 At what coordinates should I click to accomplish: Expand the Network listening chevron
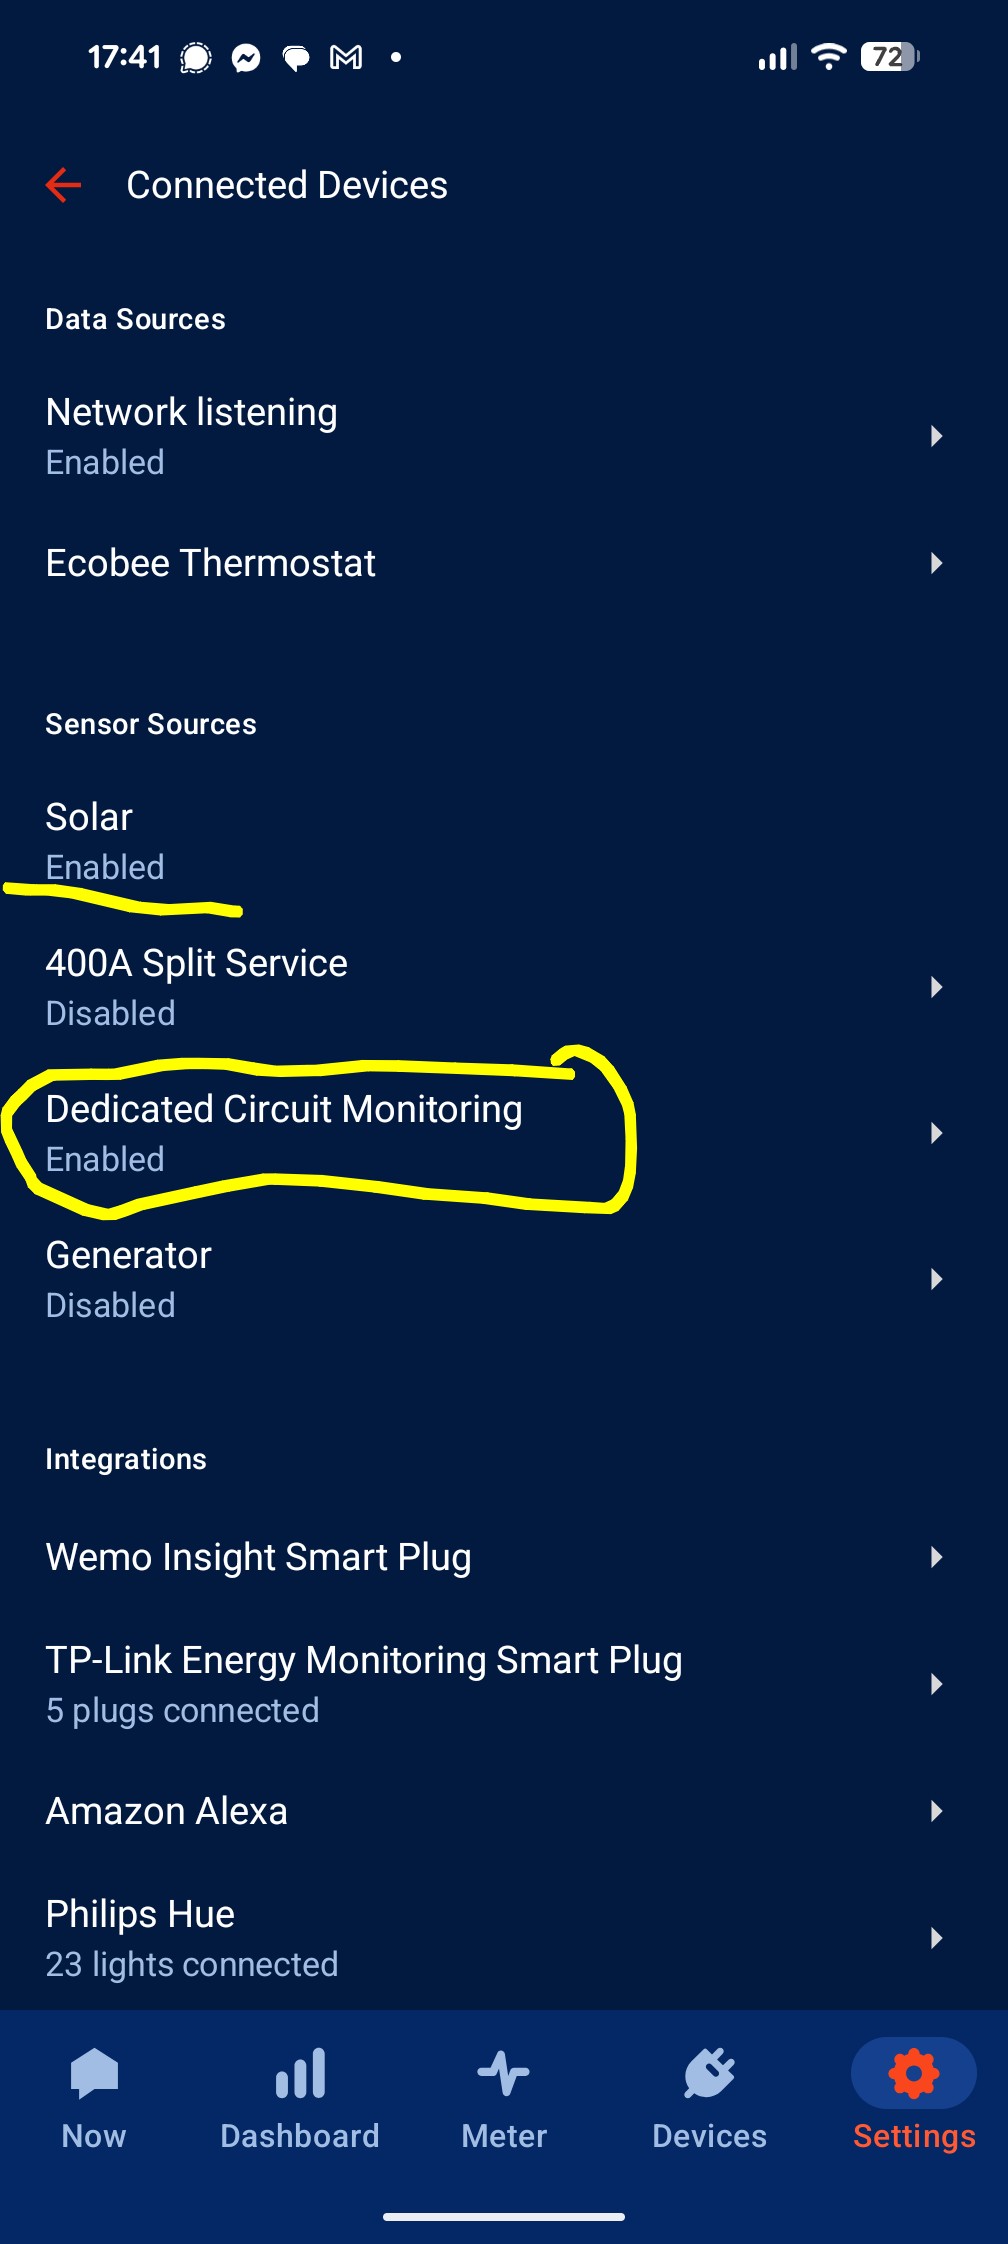tap(936, 436)
